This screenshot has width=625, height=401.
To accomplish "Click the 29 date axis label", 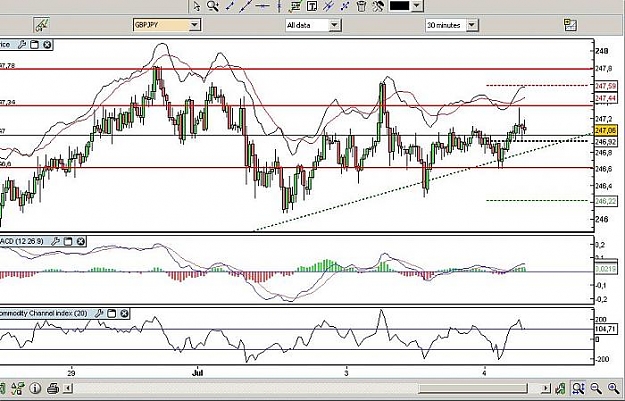I will click(71, 373).
